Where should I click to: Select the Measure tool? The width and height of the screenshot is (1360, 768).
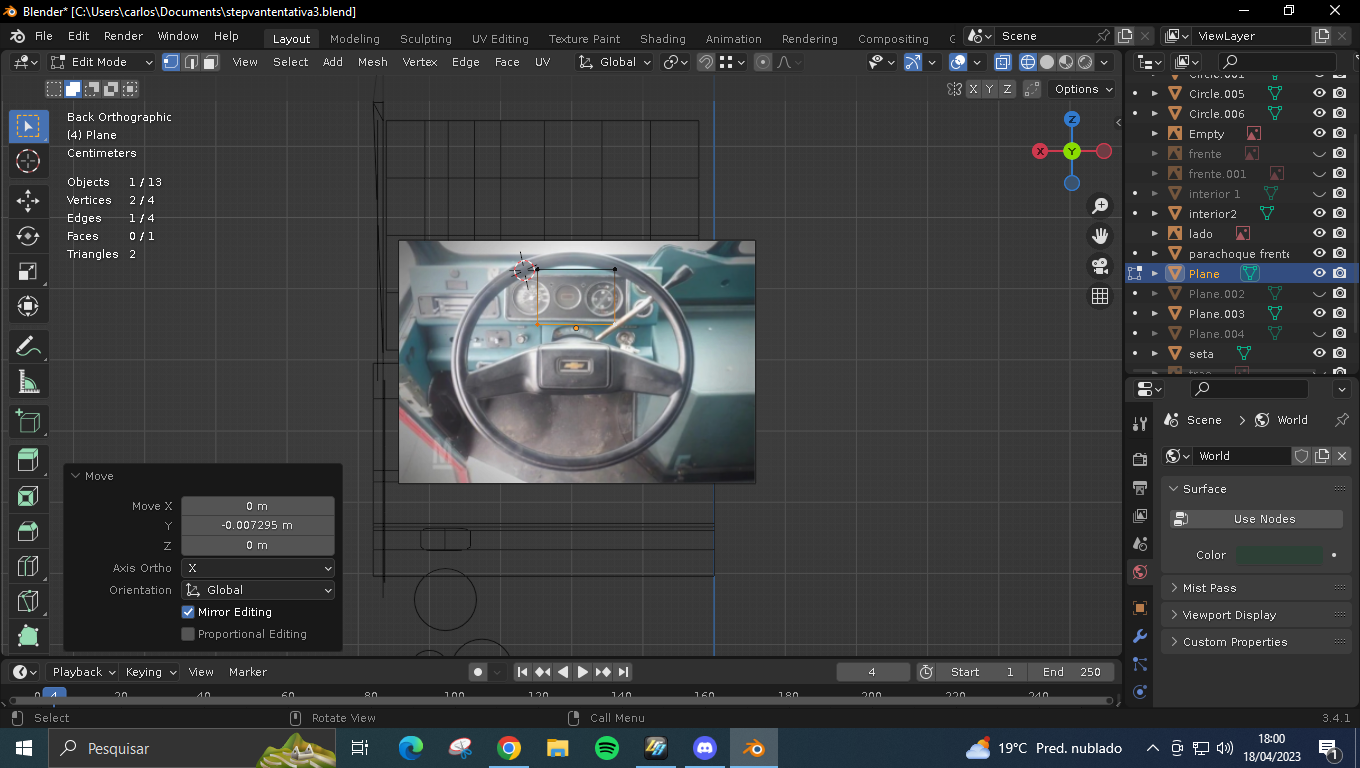tap(28, 382)
